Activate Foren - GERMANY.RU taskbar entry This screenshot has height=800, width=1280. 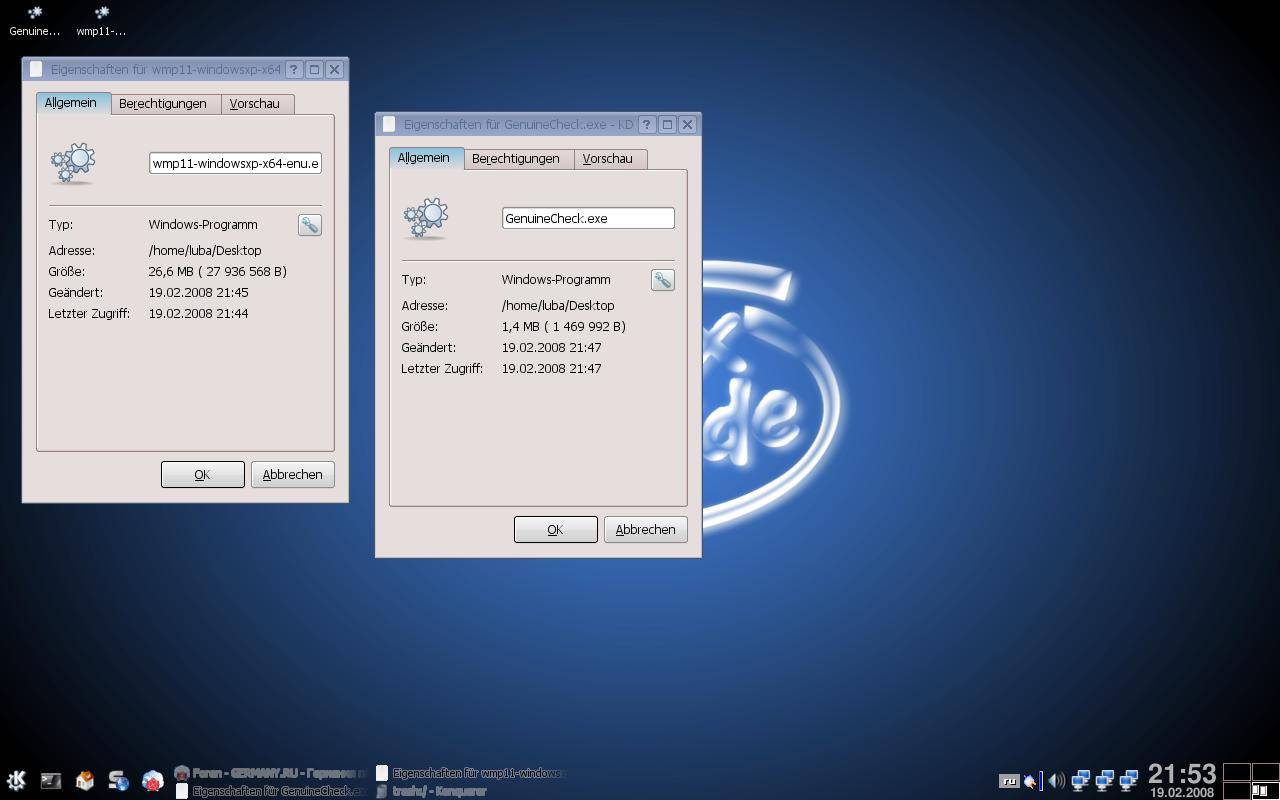(270, 773)
